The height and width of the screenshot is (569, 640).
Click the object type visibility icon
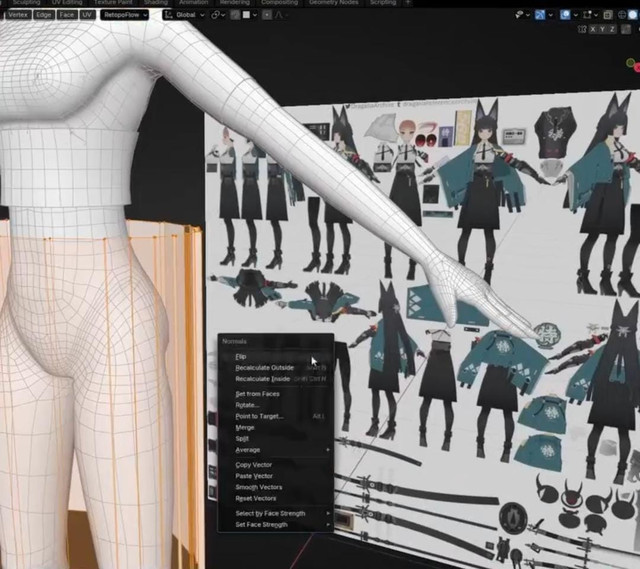coord(519,15)
